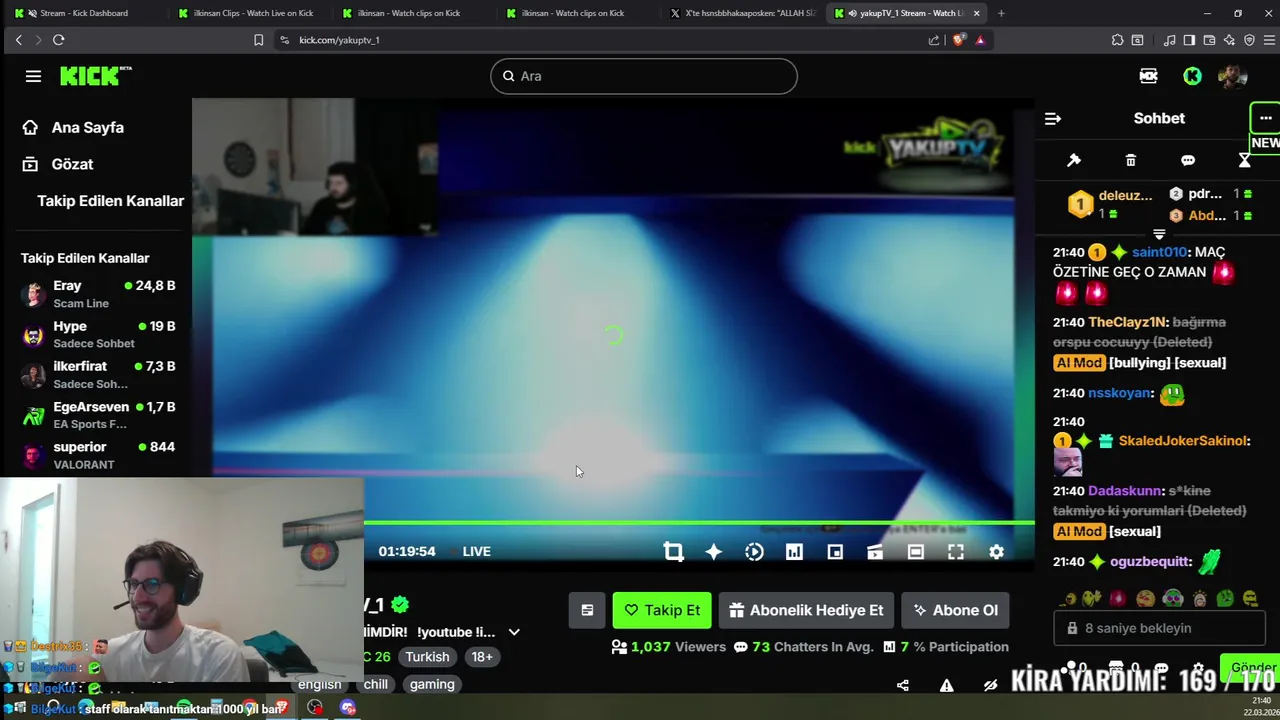This screenshot has width=1280, height=720.
Task: Click the chill tag
Action: click(376, 684)
